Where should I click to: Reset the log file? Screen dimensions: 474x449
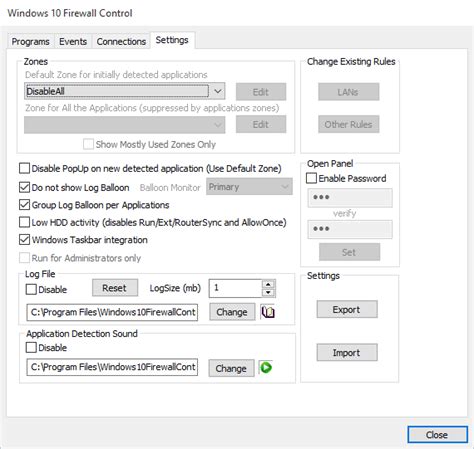115,288
